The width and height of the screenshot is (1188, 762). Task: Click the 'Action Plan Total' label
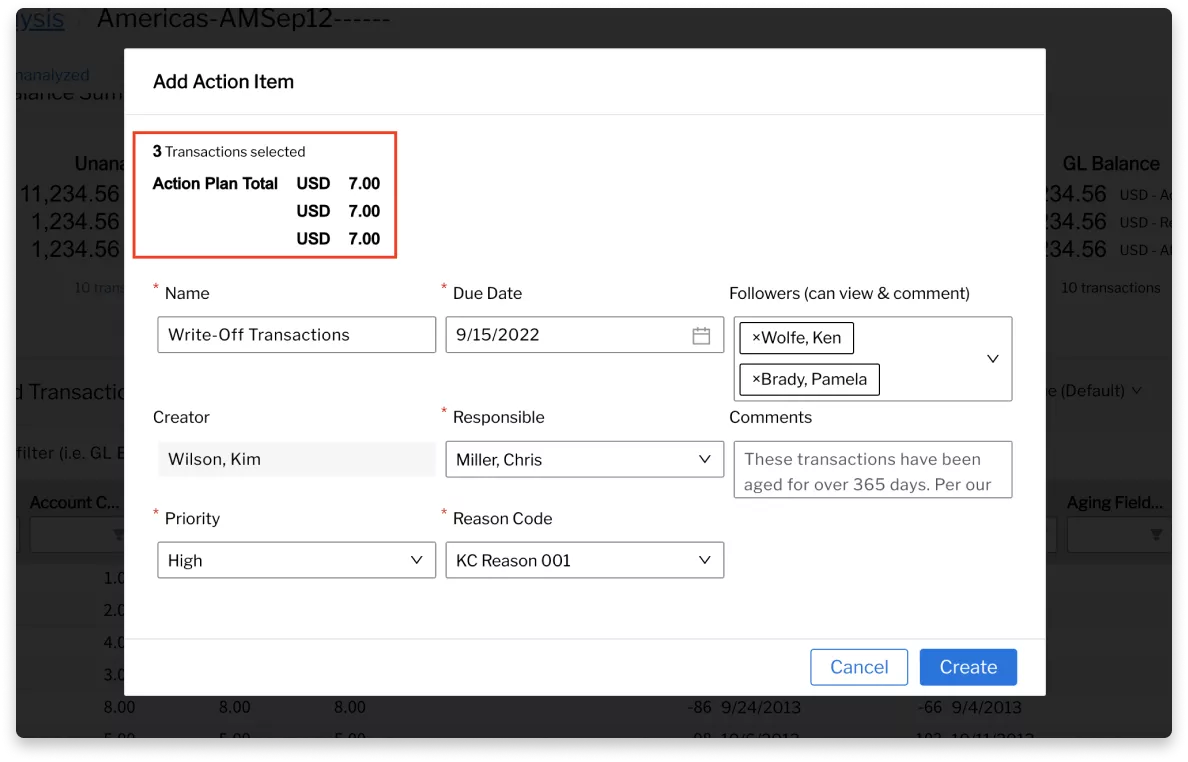coord(215,183)
